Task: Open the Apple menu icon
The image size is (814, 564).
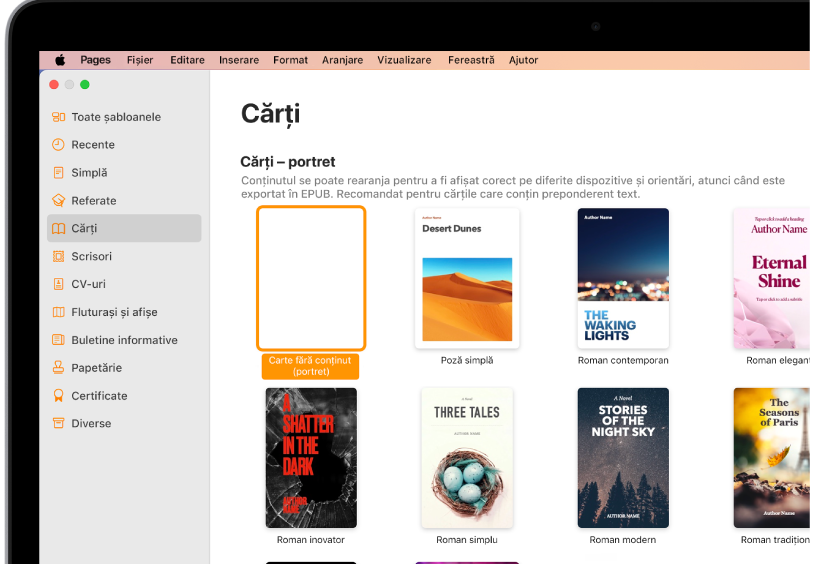Action: click(x=60, y=60)
